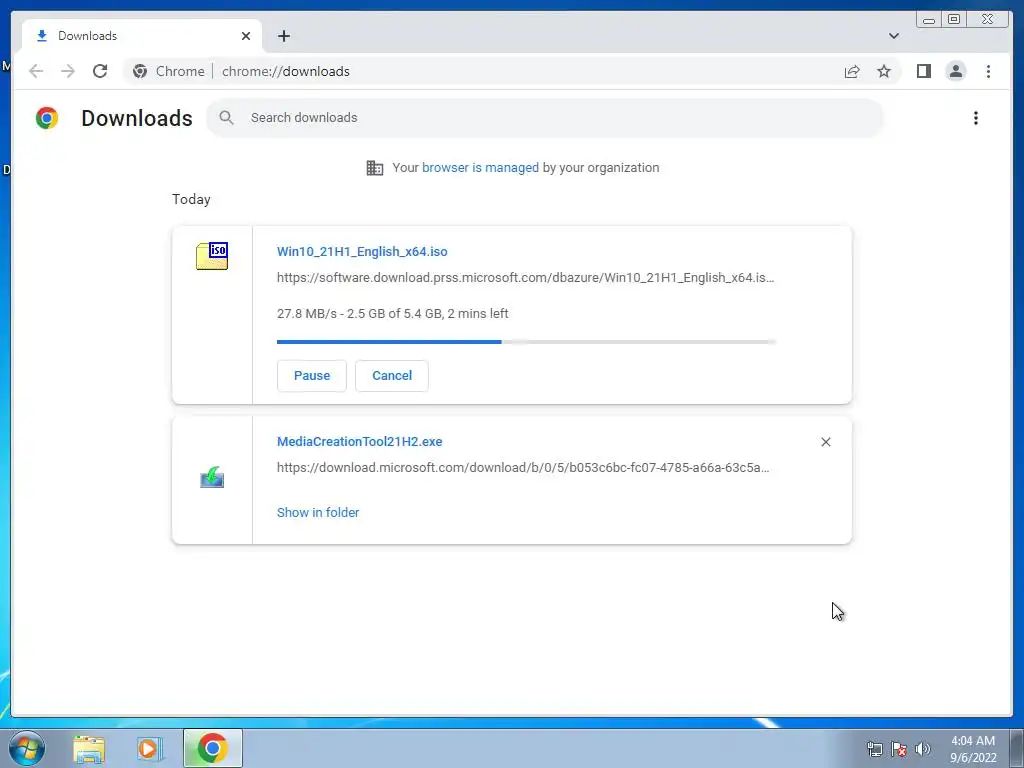
Task: Click the ISO file icon
Action: click(212, 255)
